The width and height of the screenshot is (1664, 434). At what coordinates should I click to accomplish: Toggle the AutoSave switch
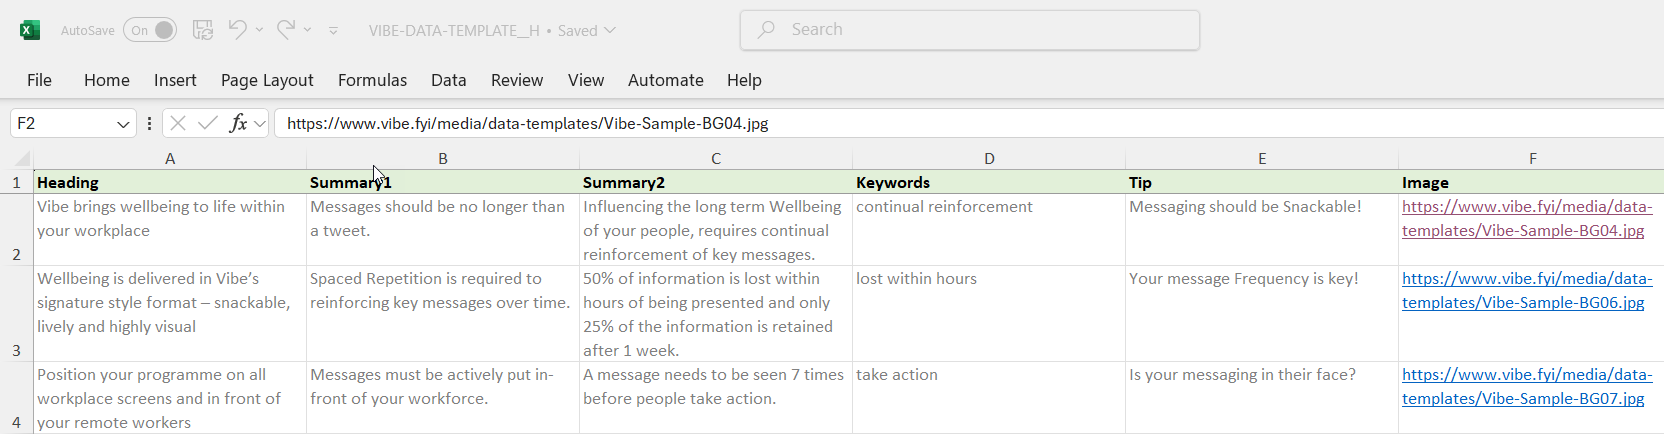click(x=150, y=30)
